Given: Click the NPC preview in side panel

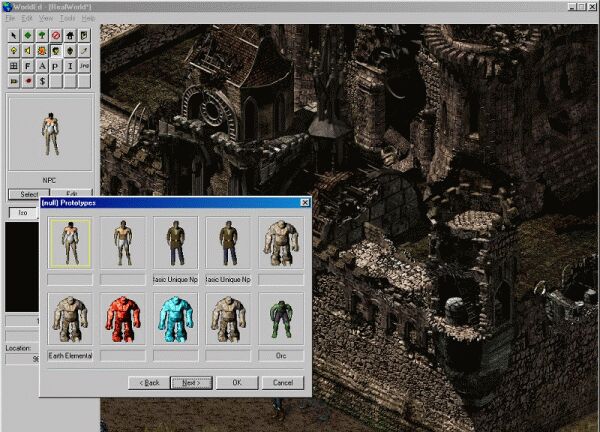Looking at the screenshot, I should click(50, 134).
